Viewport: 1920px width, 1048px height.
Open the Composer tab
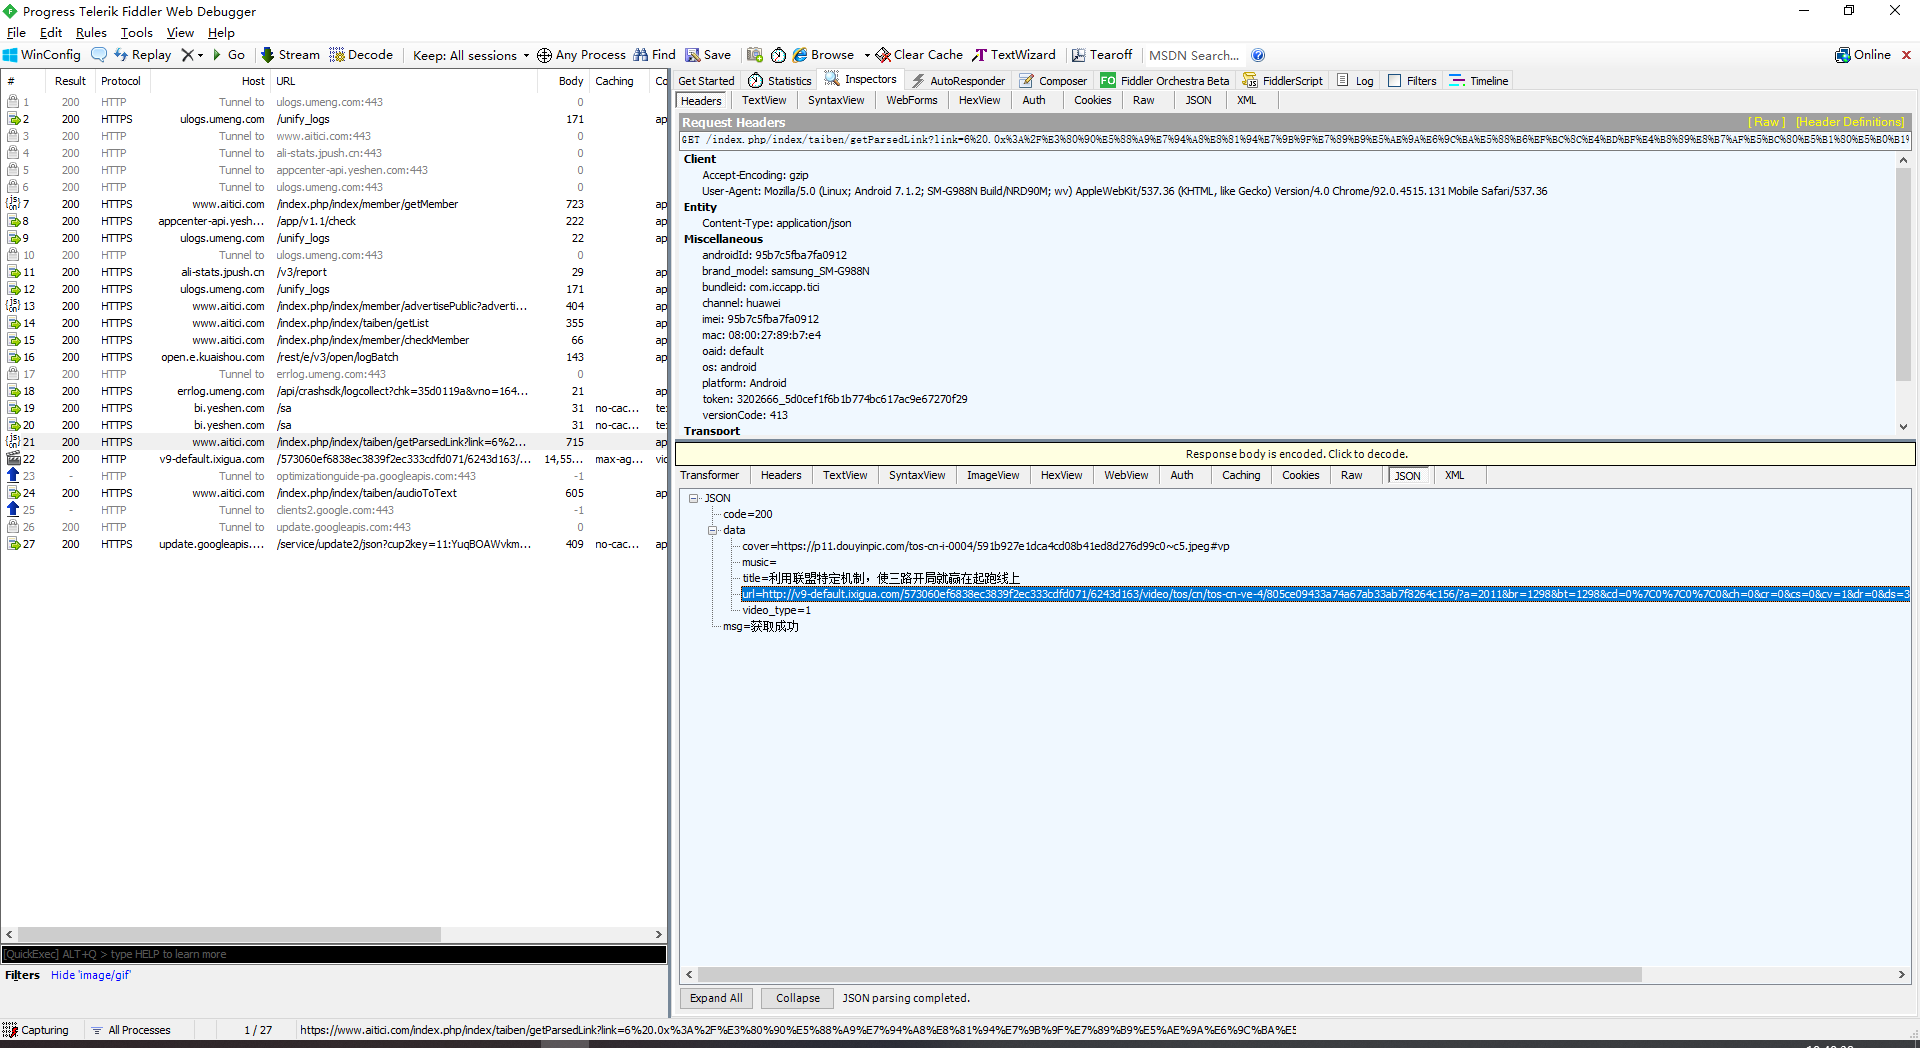tap(1053, 81)
